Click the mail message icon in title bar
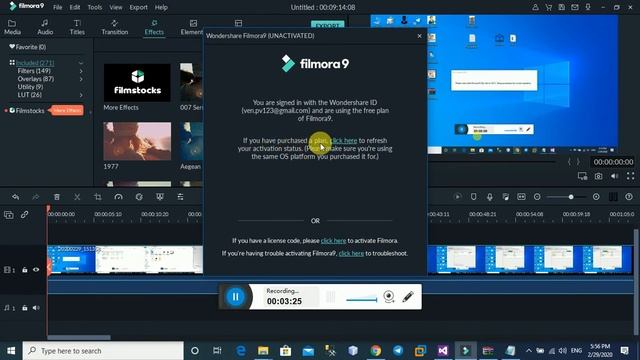Viewport: 640px width, 360px height. tap(575, 7)
